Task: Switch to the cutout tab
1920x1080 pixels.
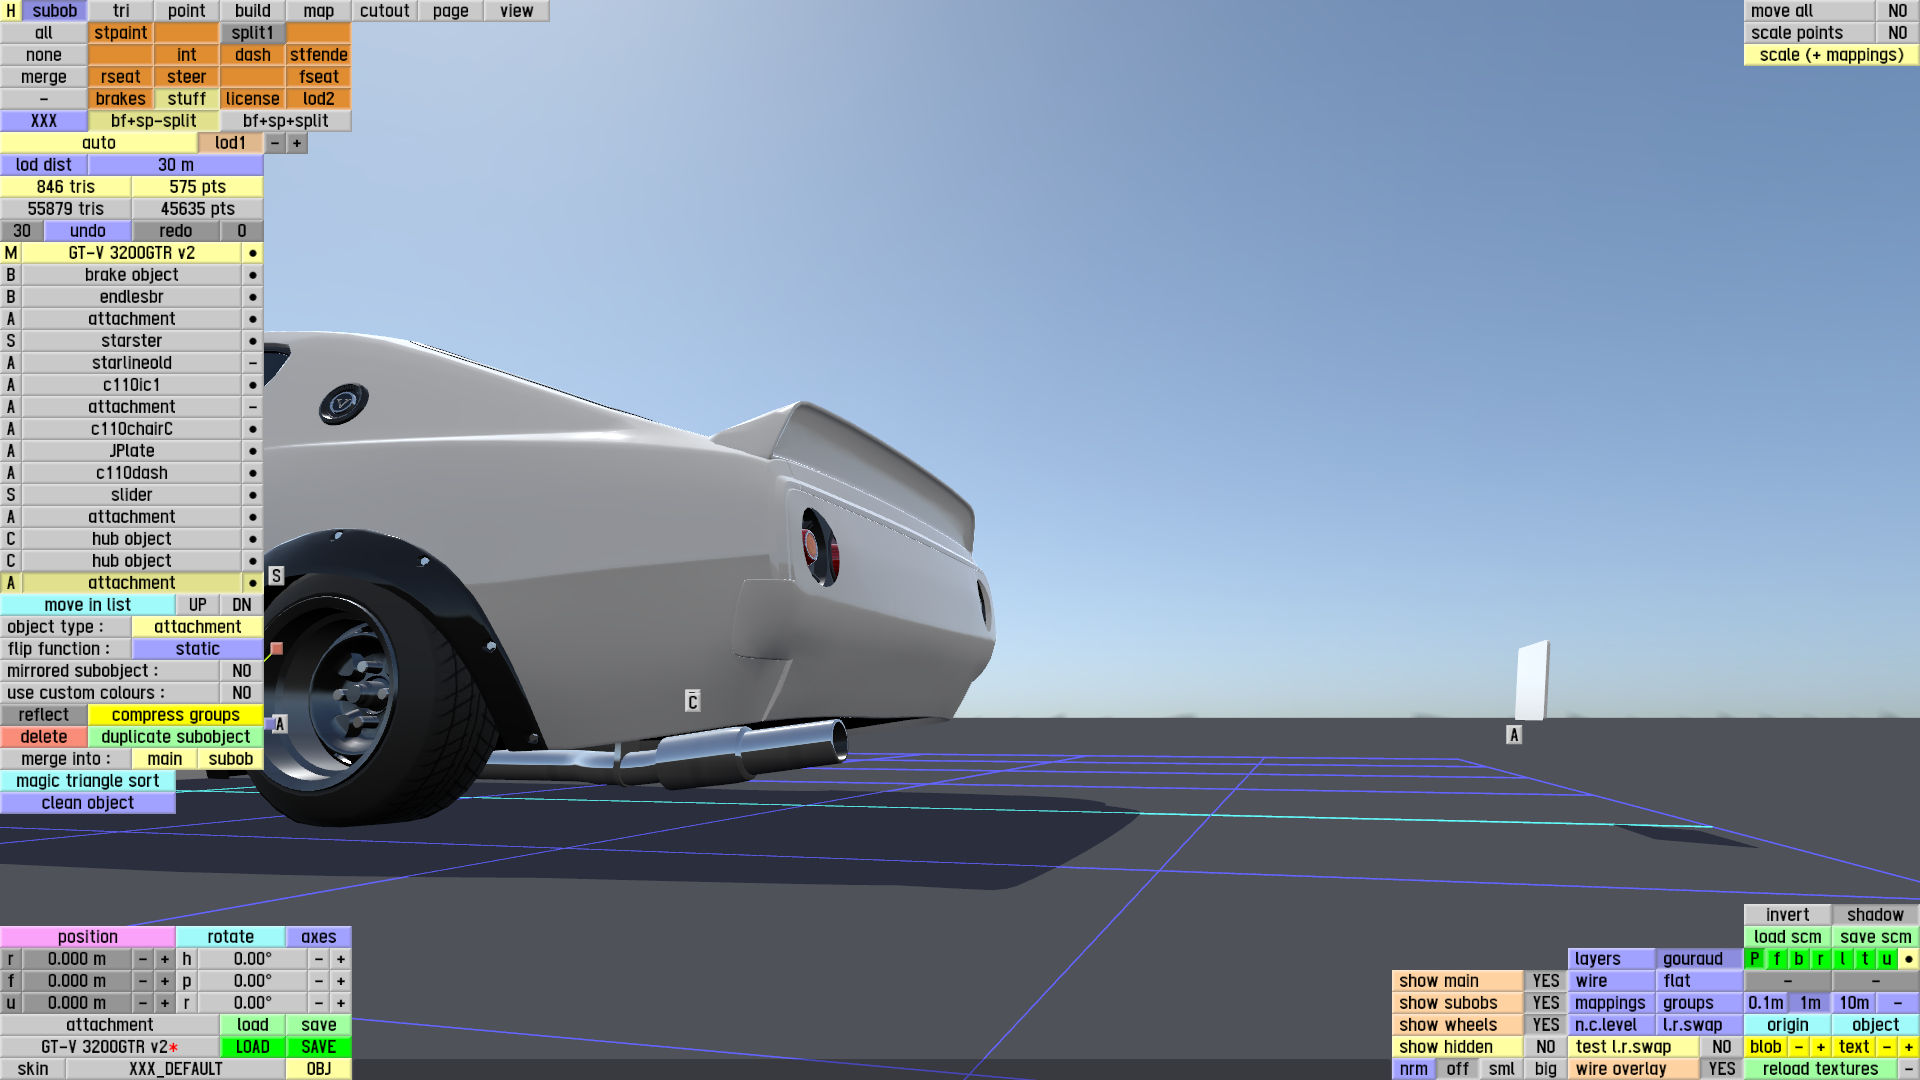Action: pyautogui.click(x=384, y=11)
